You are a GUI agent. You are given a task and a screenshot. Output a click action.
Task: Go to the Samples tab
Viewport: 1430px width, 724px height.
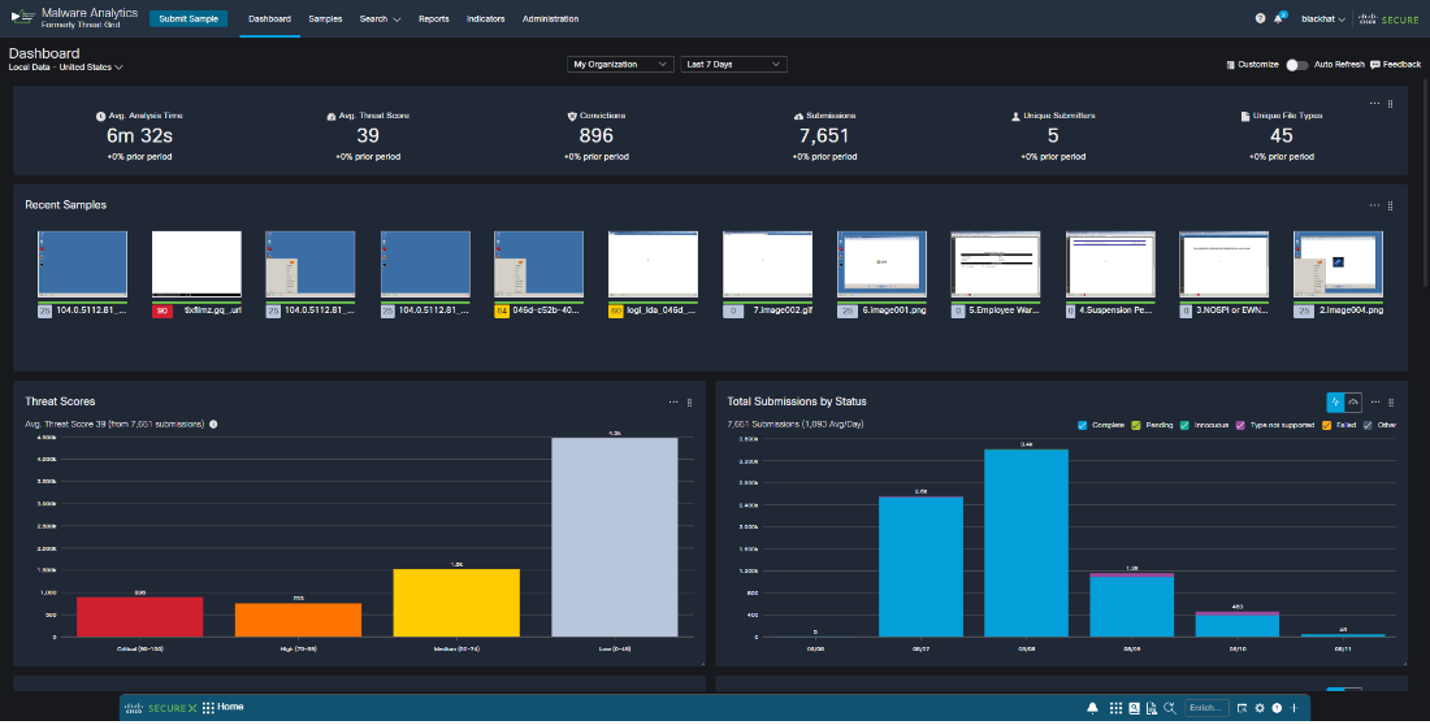click(x=325, y=19)
